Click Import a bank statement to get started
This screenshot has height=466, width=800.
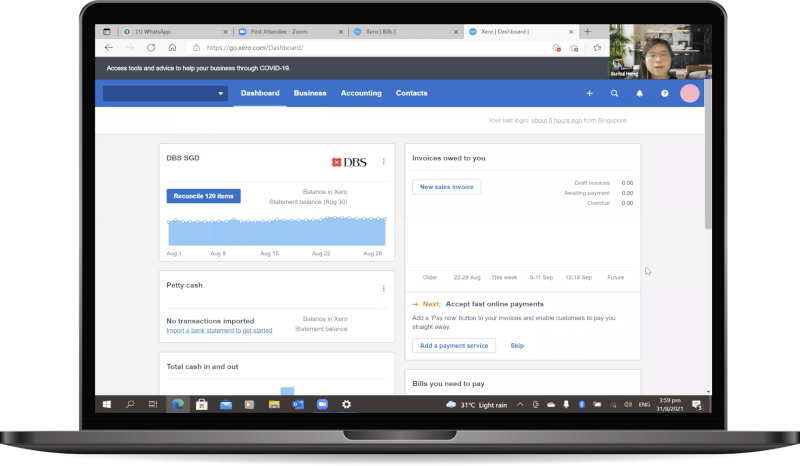(x=219, y=330)
